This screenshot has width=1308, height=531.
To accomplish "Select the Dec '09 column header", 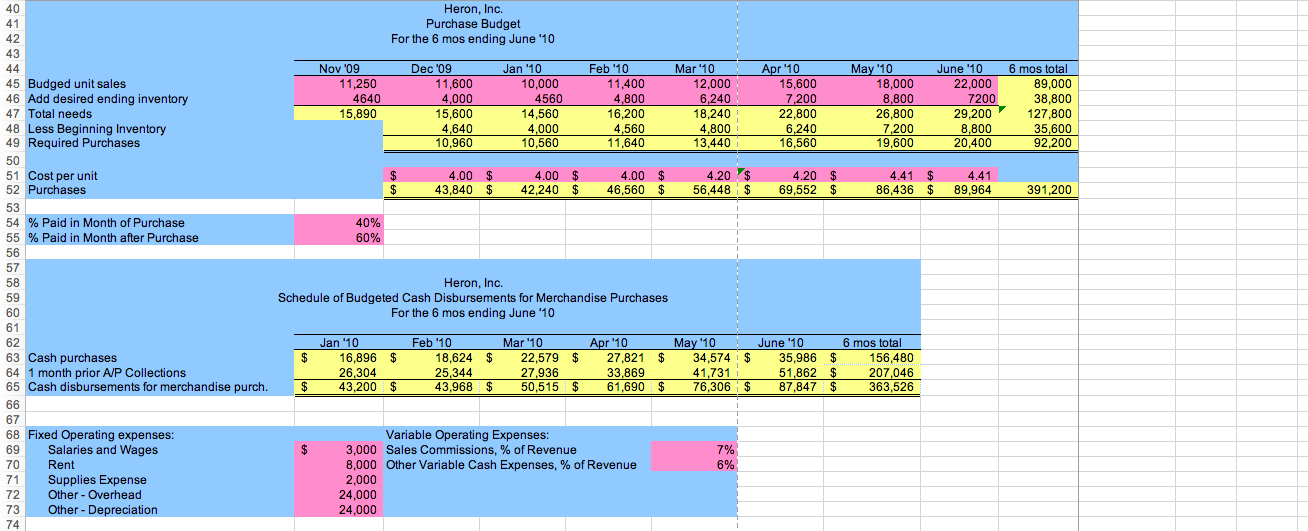I will pyautogui.click(x=430, y=68).
